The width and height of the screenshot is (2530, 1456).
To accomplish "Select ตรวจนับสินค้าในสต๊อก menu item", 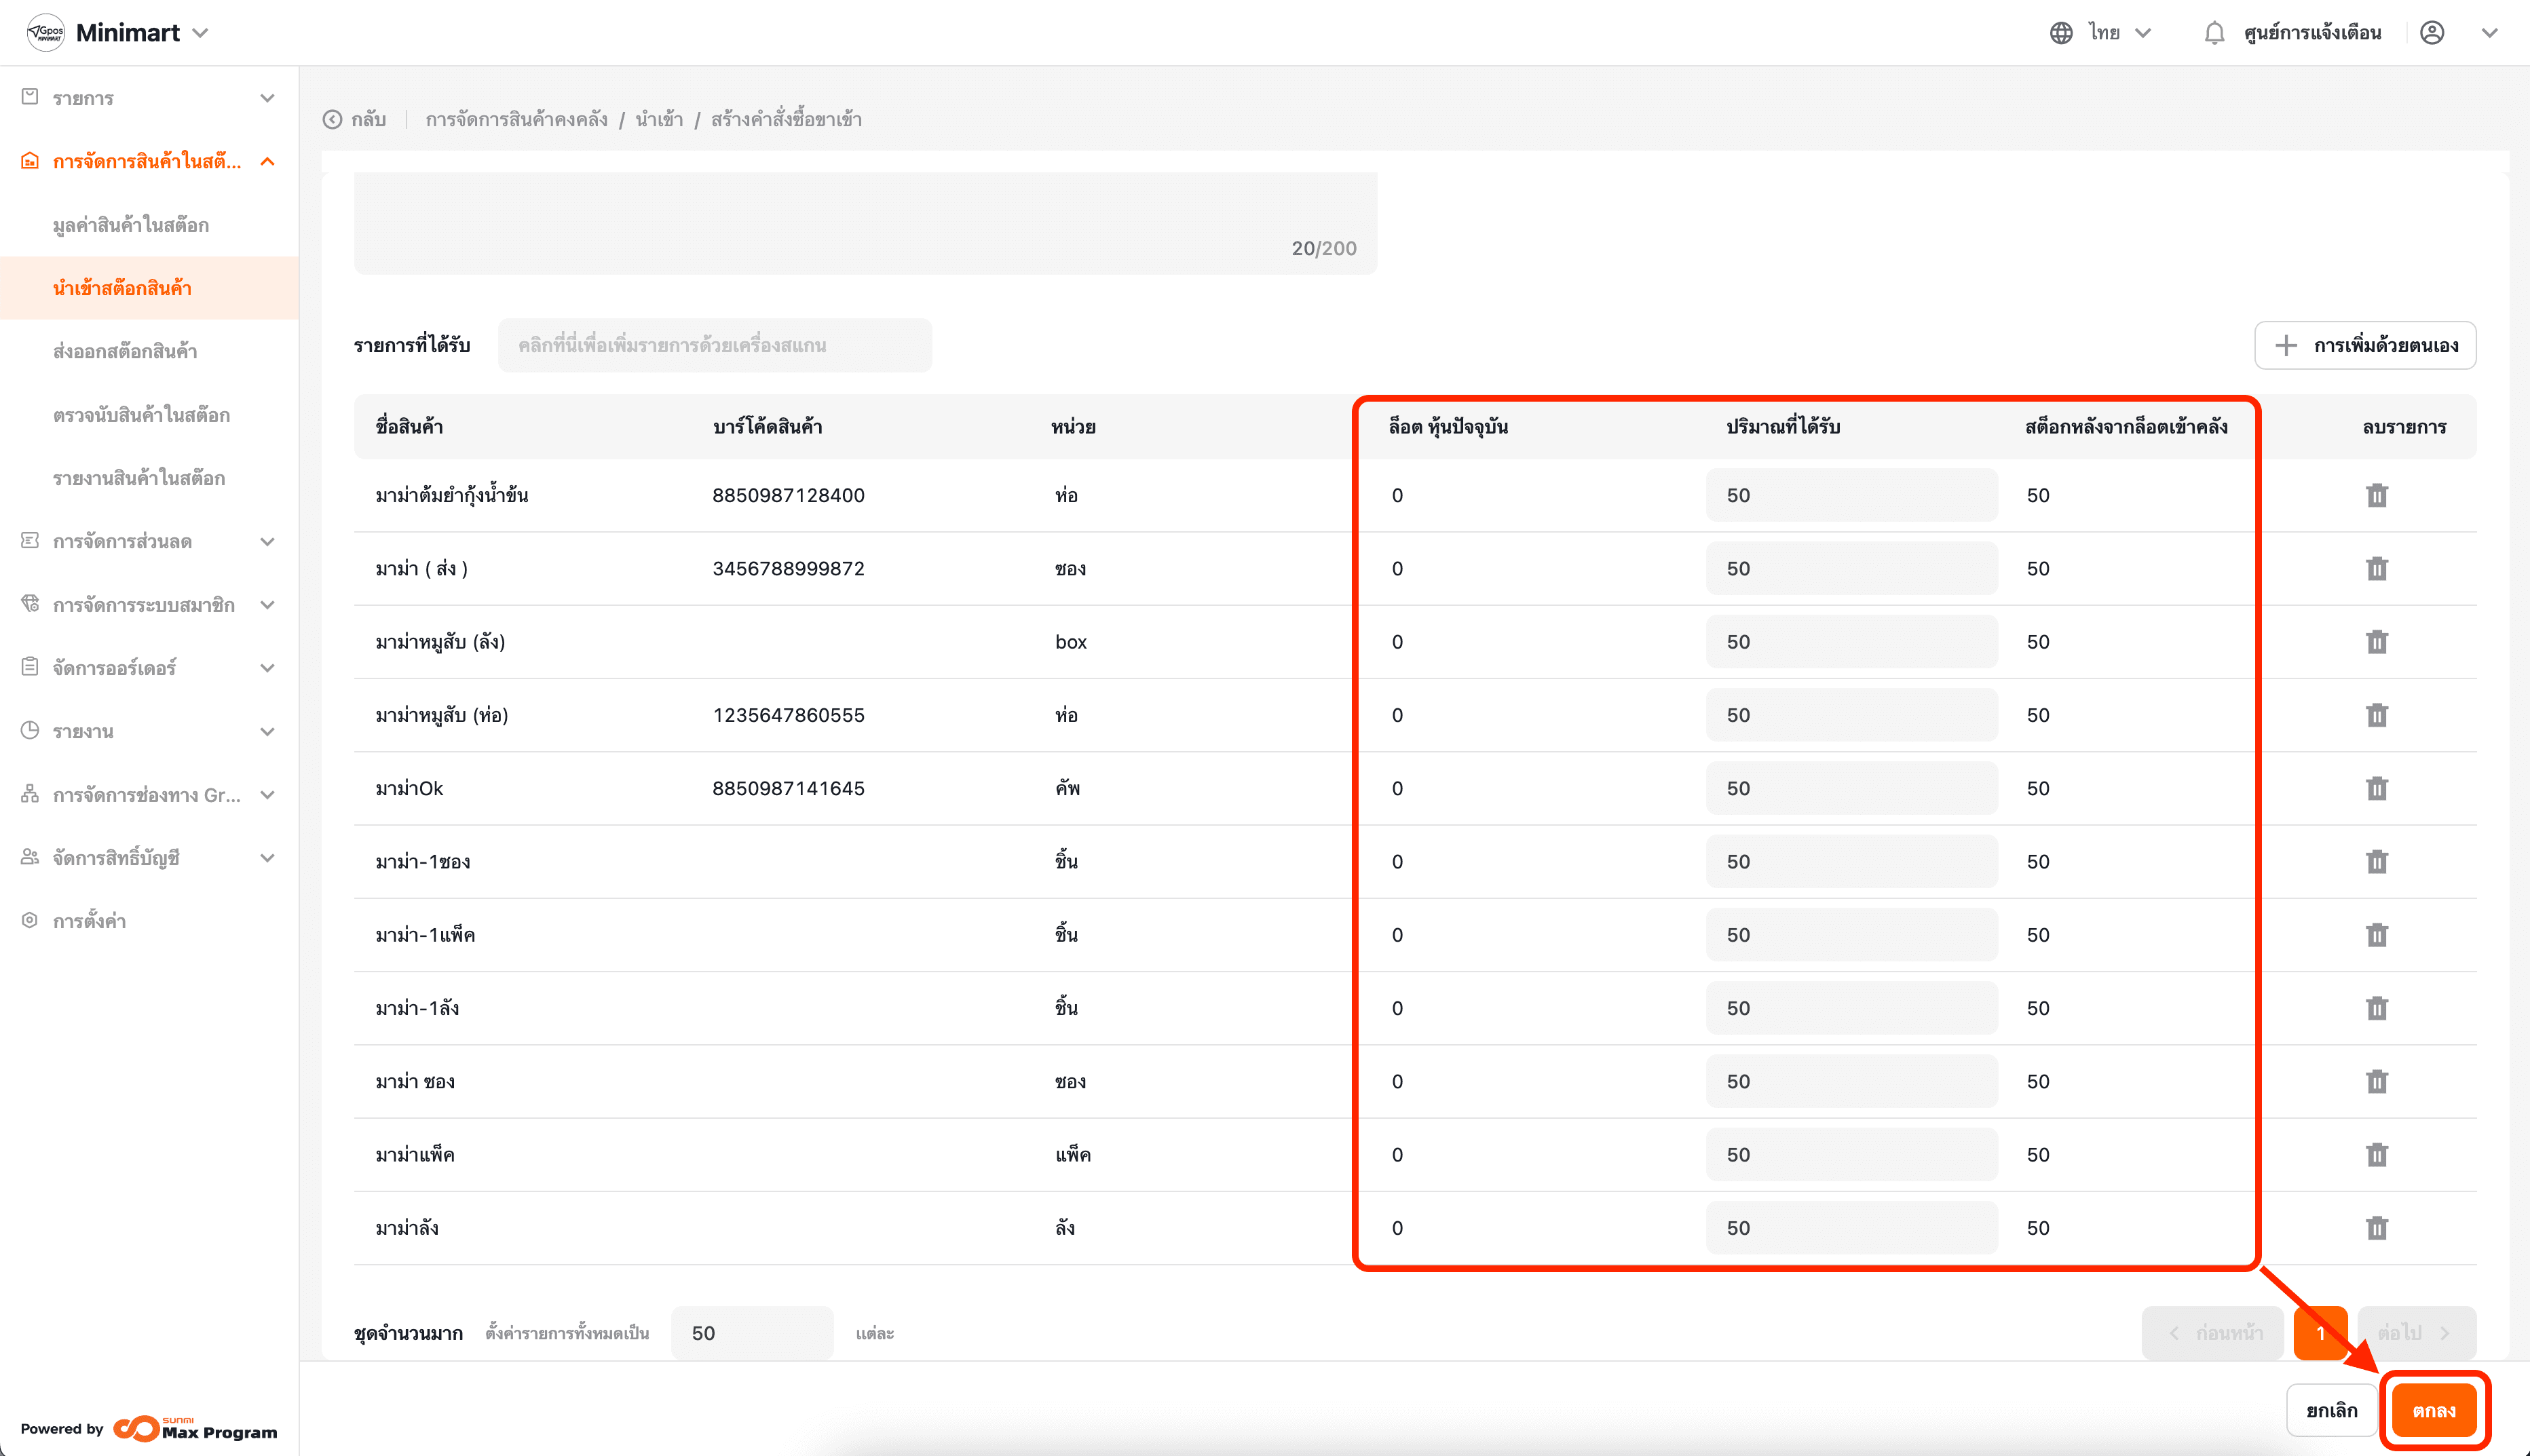I will click(141, 415).
